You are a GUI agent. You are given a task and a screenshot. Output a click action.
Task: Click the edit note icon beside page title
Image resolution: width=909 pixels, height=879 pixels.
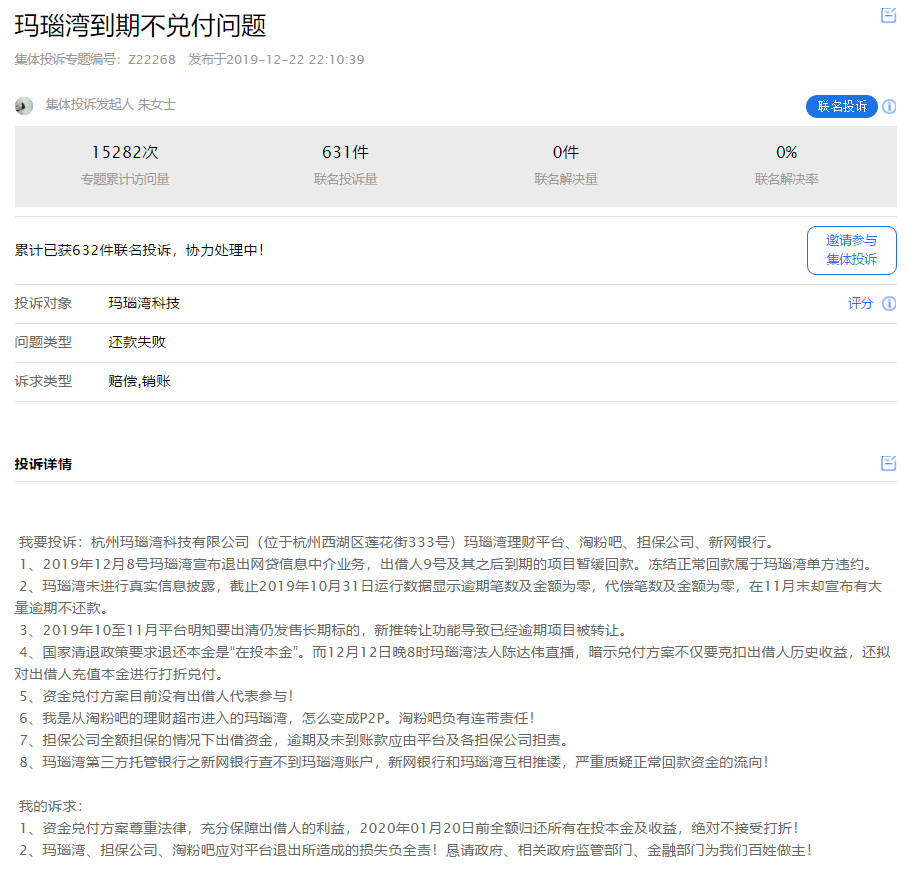[x=888, y=15]
